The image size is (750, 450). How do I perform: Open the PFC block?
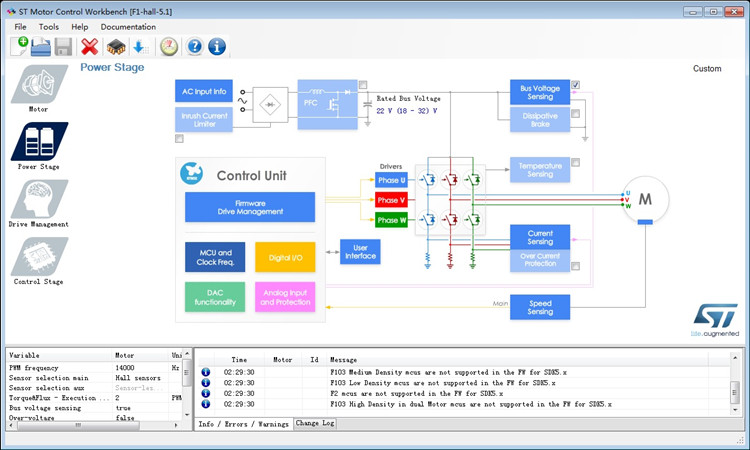(328, 104)
